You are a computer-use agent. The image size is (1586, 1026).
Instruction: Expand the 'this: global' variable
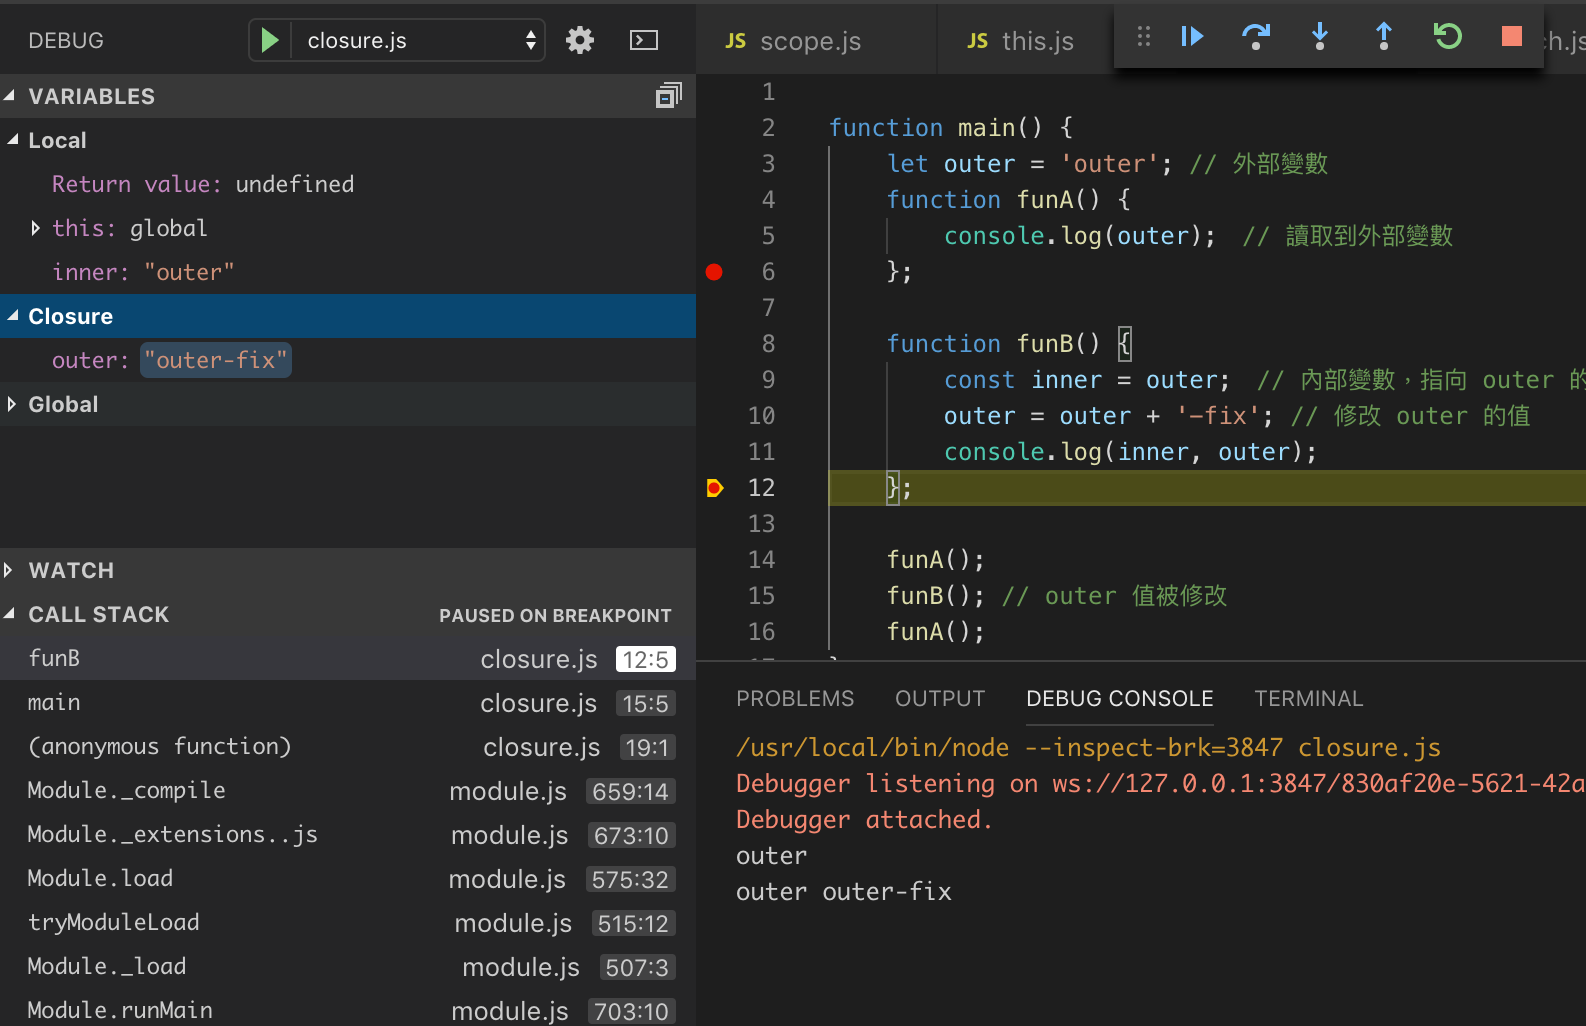tap(36, 228)
